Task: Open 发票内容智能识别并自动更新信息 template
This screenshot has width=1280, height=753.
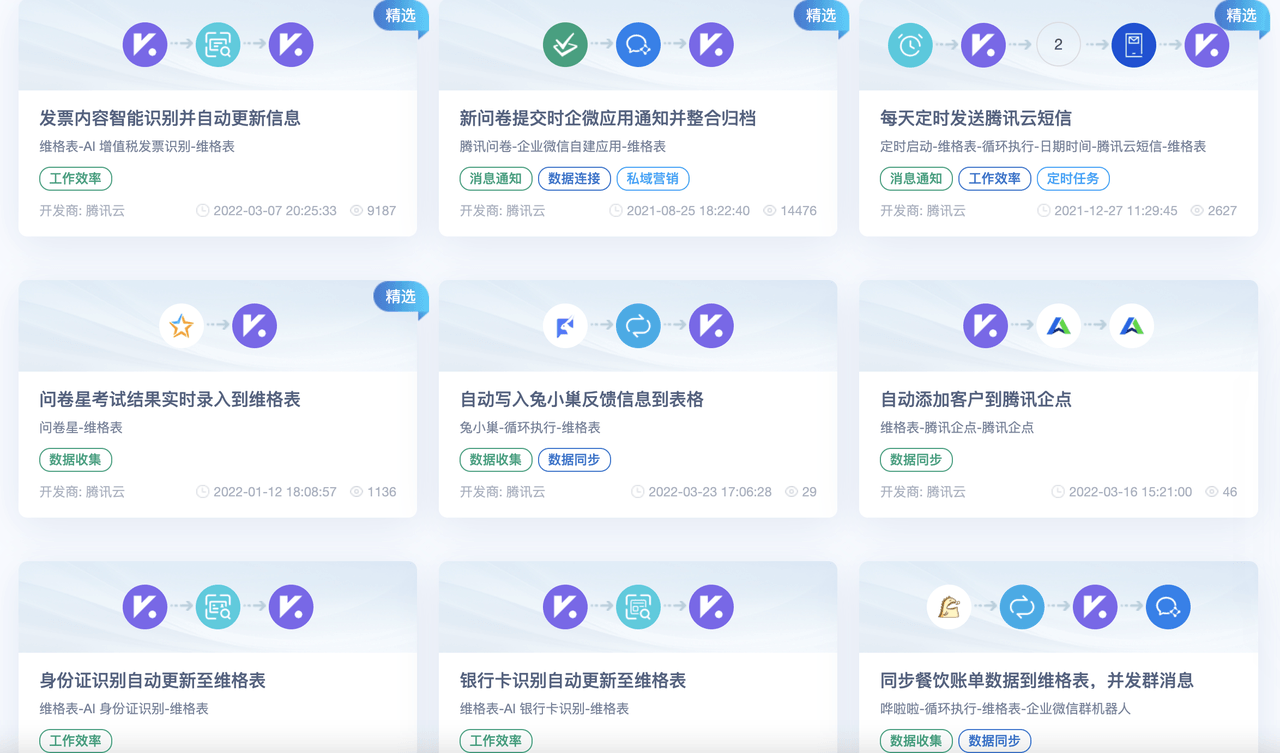Action: (x=170, y=118)
